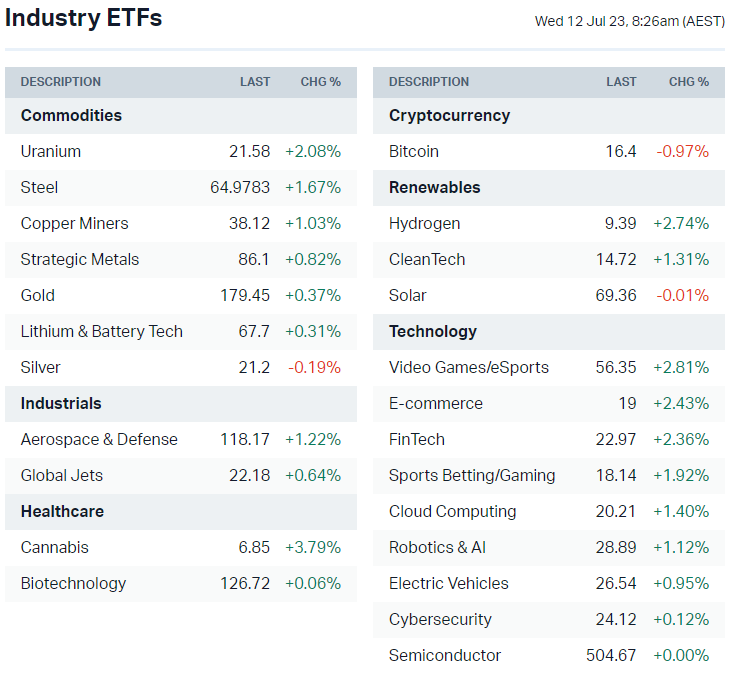The width and height of the screenshot is (733, 675).
Task: Select the Cannabis healthcare ETF
Action: pyautogui.click(x=55, y=548)
